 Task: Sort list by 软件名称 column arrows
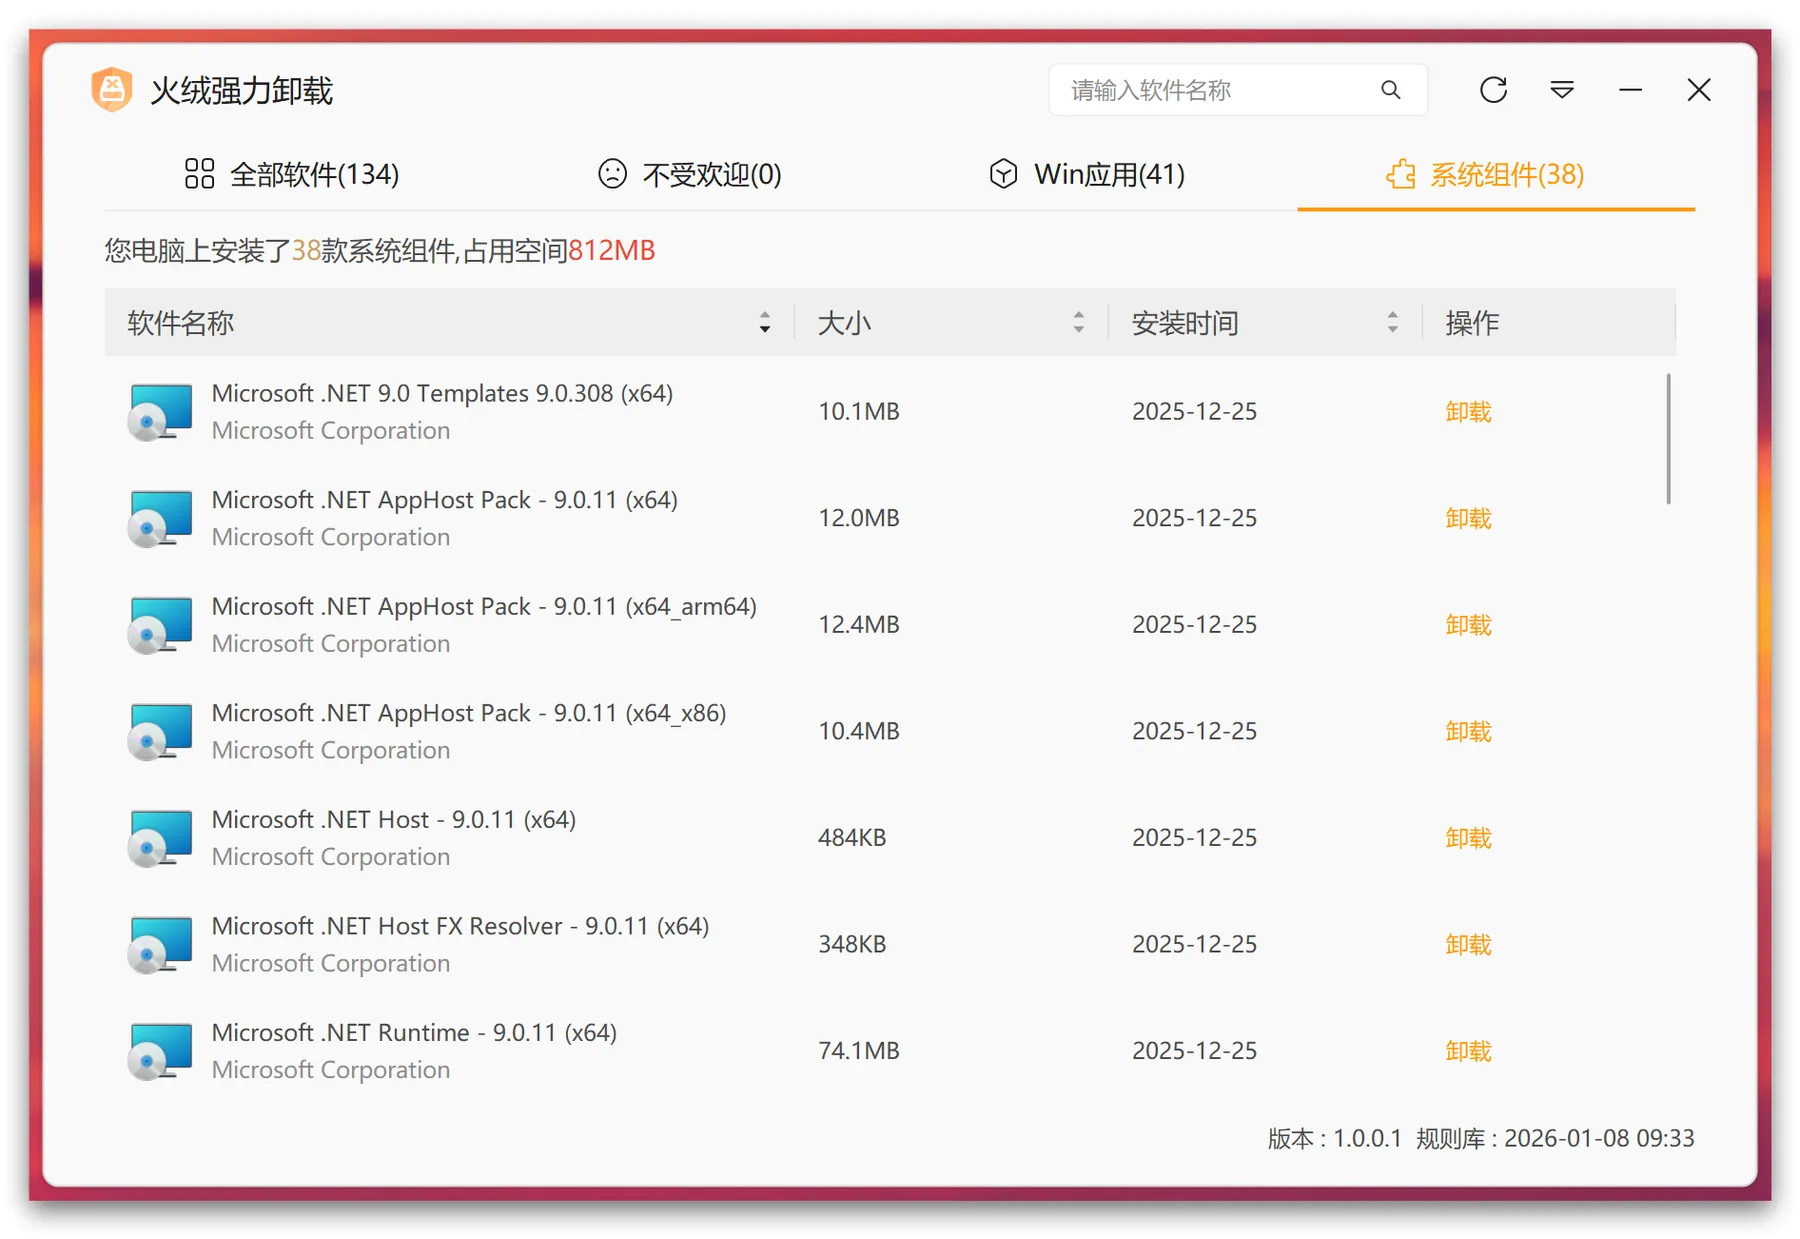pyautogui.click(x=765, y=322)
